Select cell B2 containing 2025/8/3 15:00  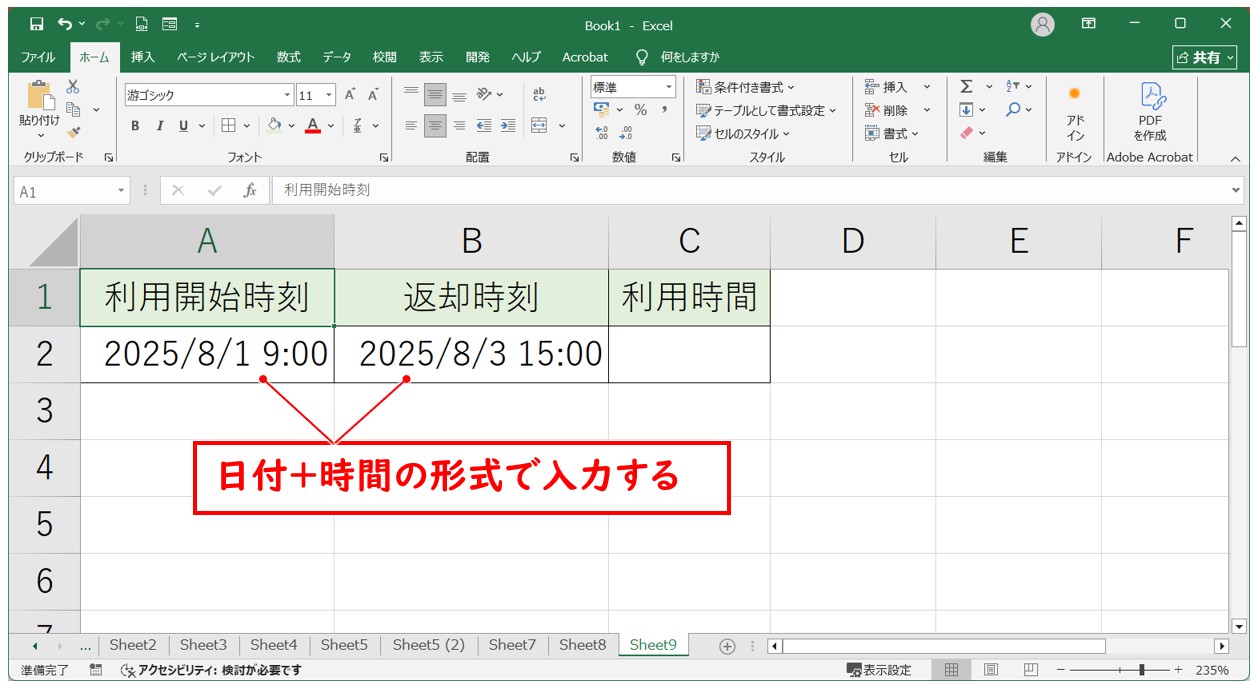[x=471, y=354]
